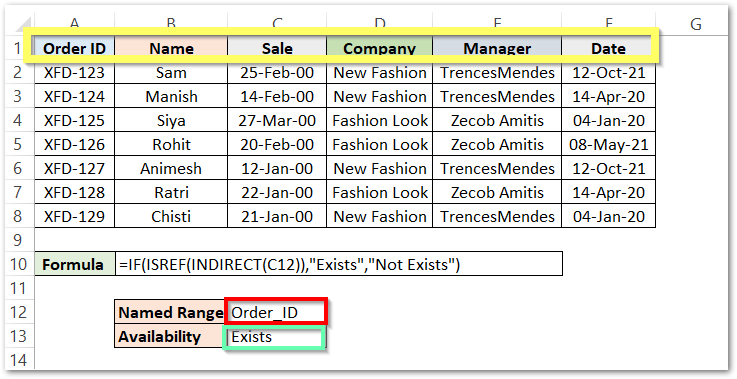
Task: Select row 14 header
Action: (18, 360)
